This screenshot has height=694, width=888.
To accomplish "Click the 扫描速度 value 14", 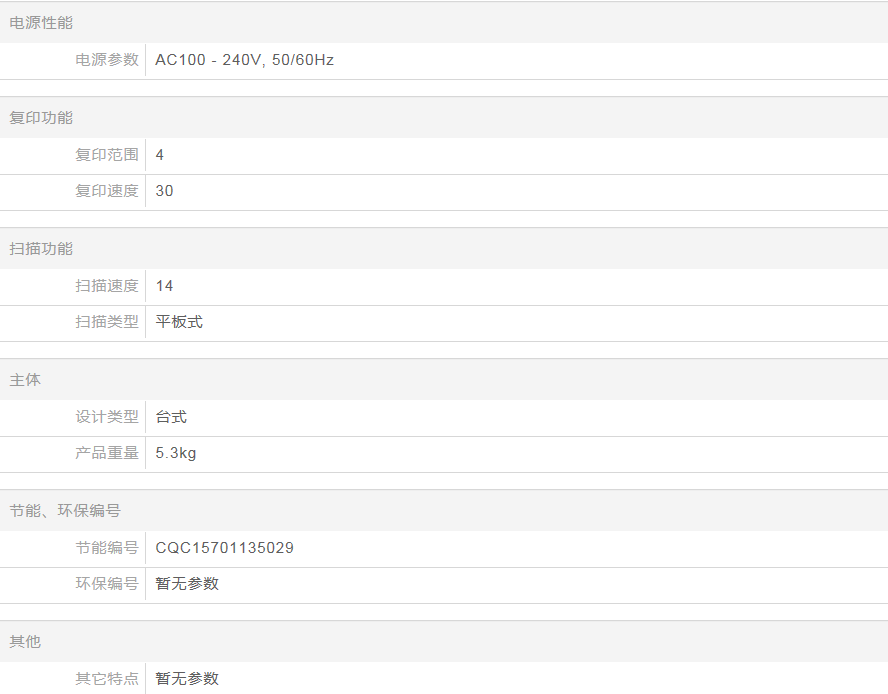I will click(x=164, y=286).
